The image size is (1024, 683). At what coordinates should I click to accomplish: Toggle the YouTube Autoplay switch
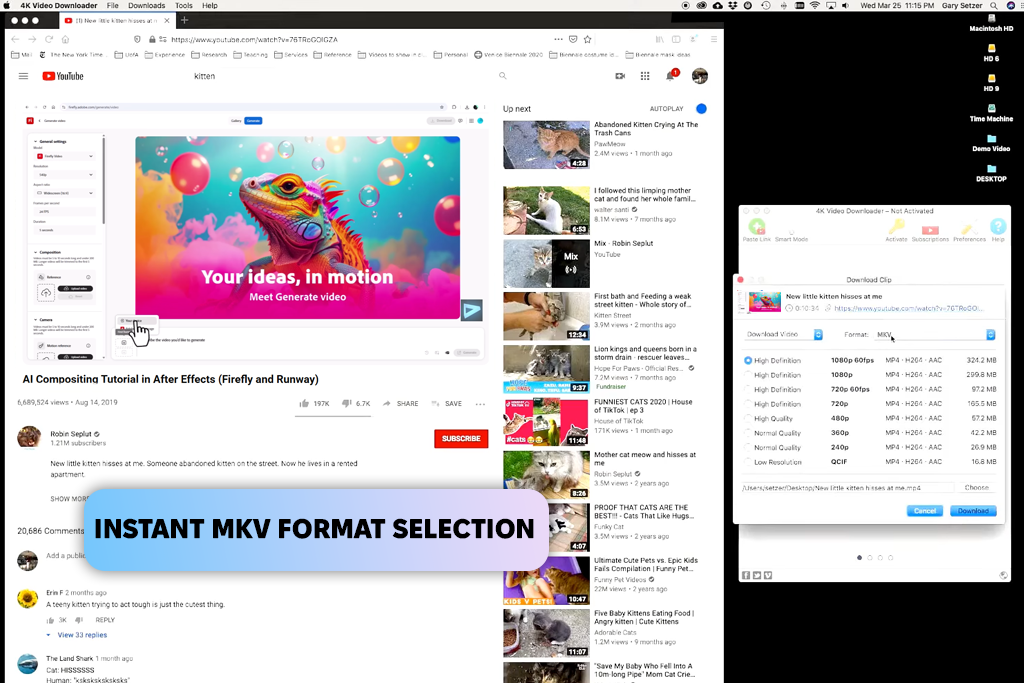pyautogui.click(x=701, y=108)
